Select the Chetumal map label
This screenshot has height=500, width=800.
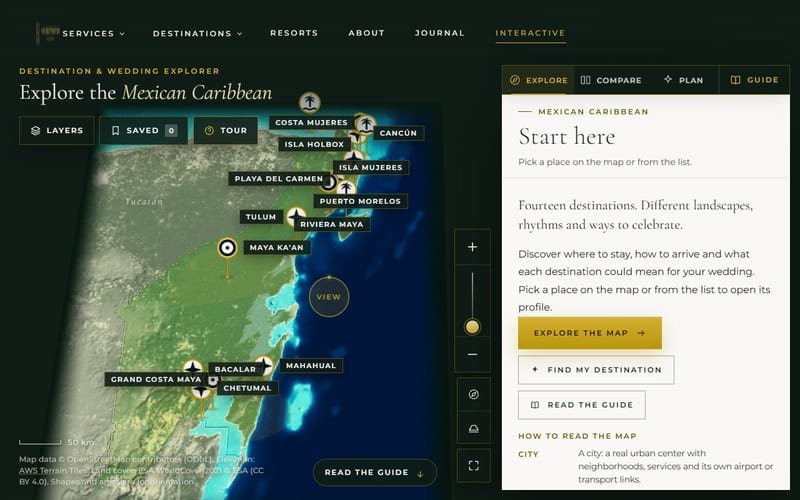(247, 388)
